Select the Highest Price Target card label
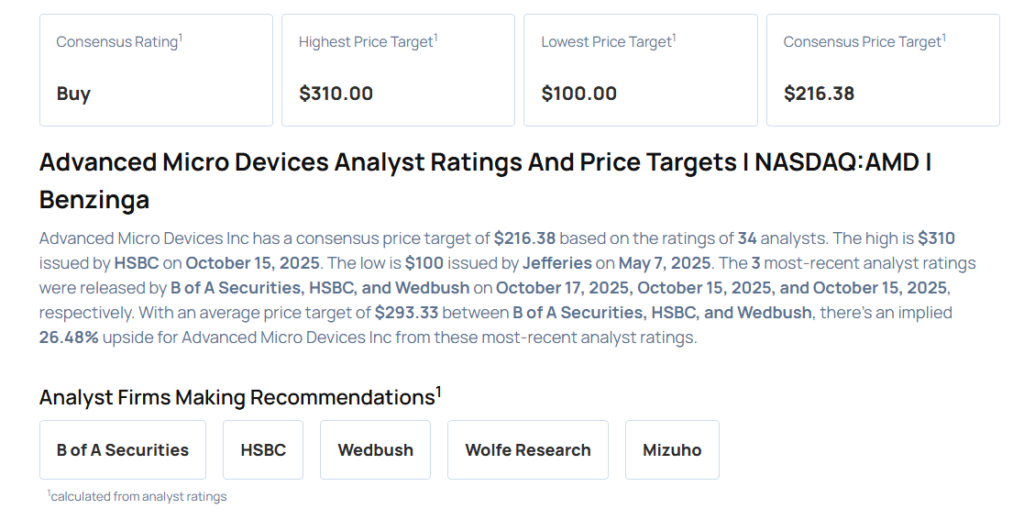Image resolution: width=1024 pixels, height=520 pixels. point(366,42)
